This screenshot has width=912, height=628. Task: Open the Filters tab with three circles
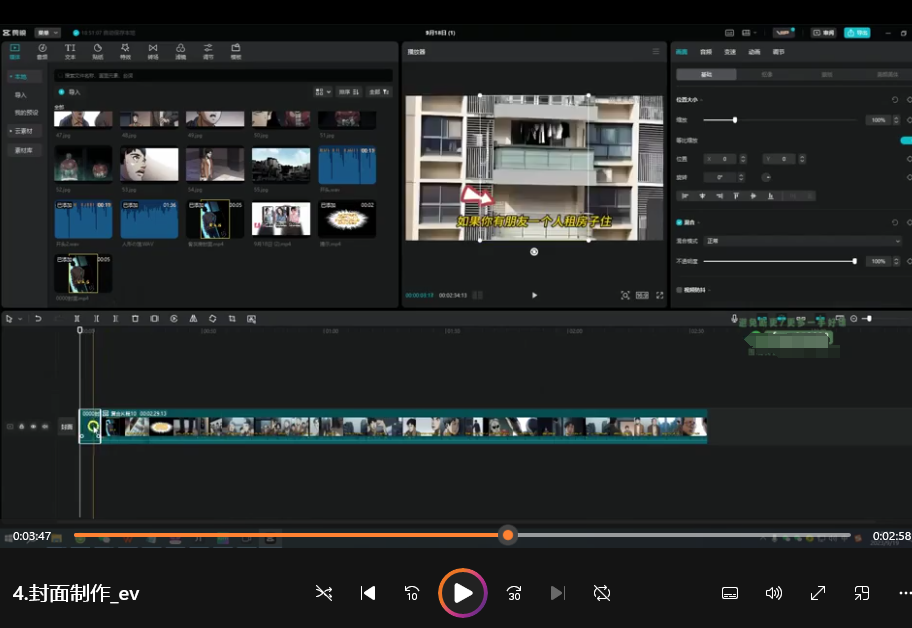[x=180, y=51]
